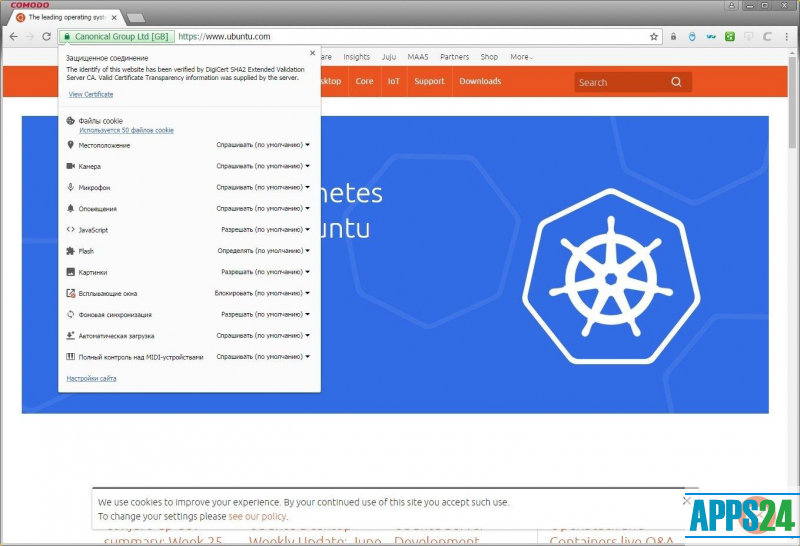The width and height of the screenshot is (800, 546).
Task: Dismiss the cookie notice banner
Action: tap(687, 501)
